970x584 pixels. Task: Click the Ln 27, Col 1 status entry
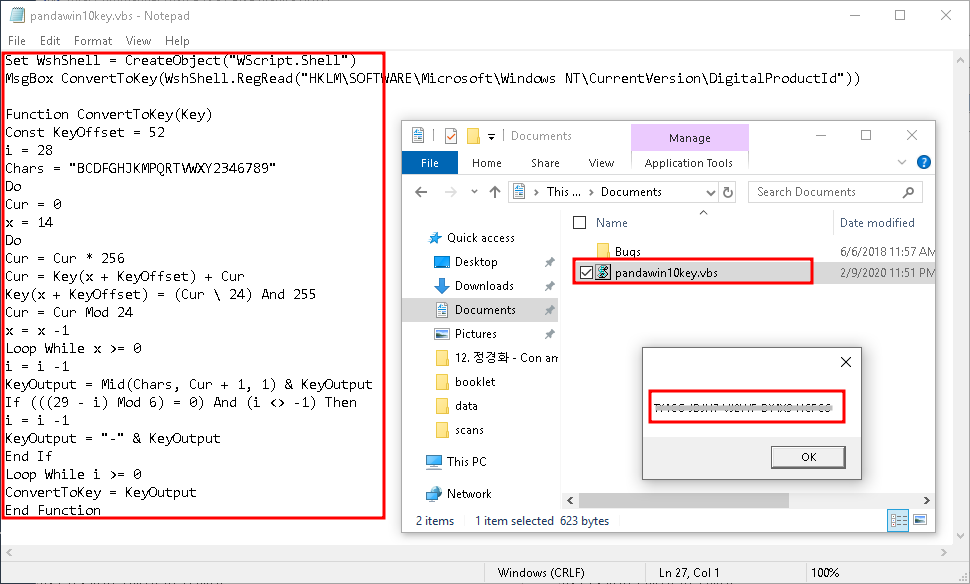689,573
